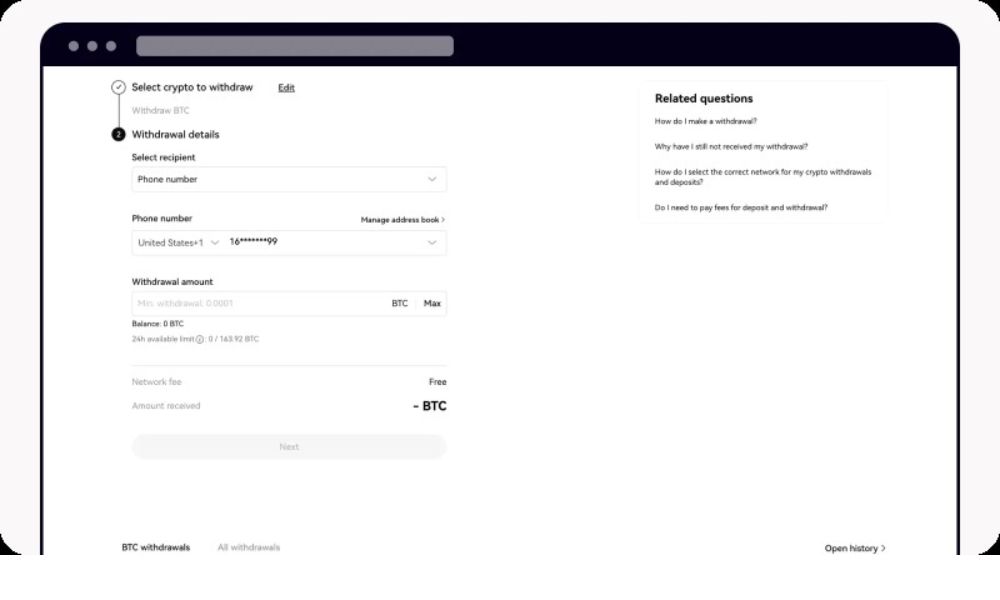This screenshot has width=1000, height=600.
Task: Open history via the Open history link
Action: tap(854, 548)
